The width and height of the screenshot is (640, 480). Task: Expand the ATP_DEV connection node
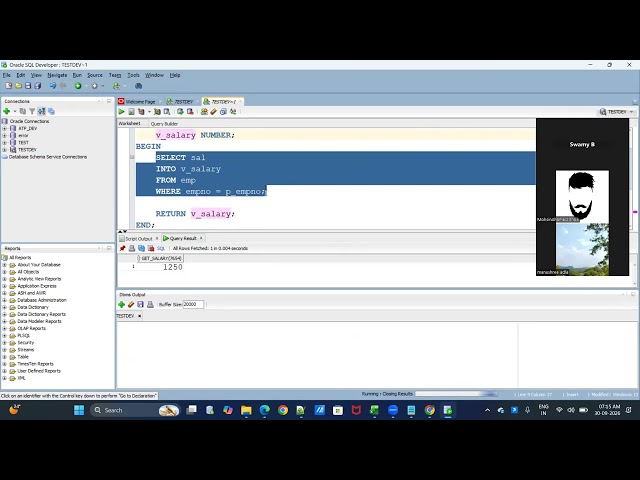tap(4, 128)
